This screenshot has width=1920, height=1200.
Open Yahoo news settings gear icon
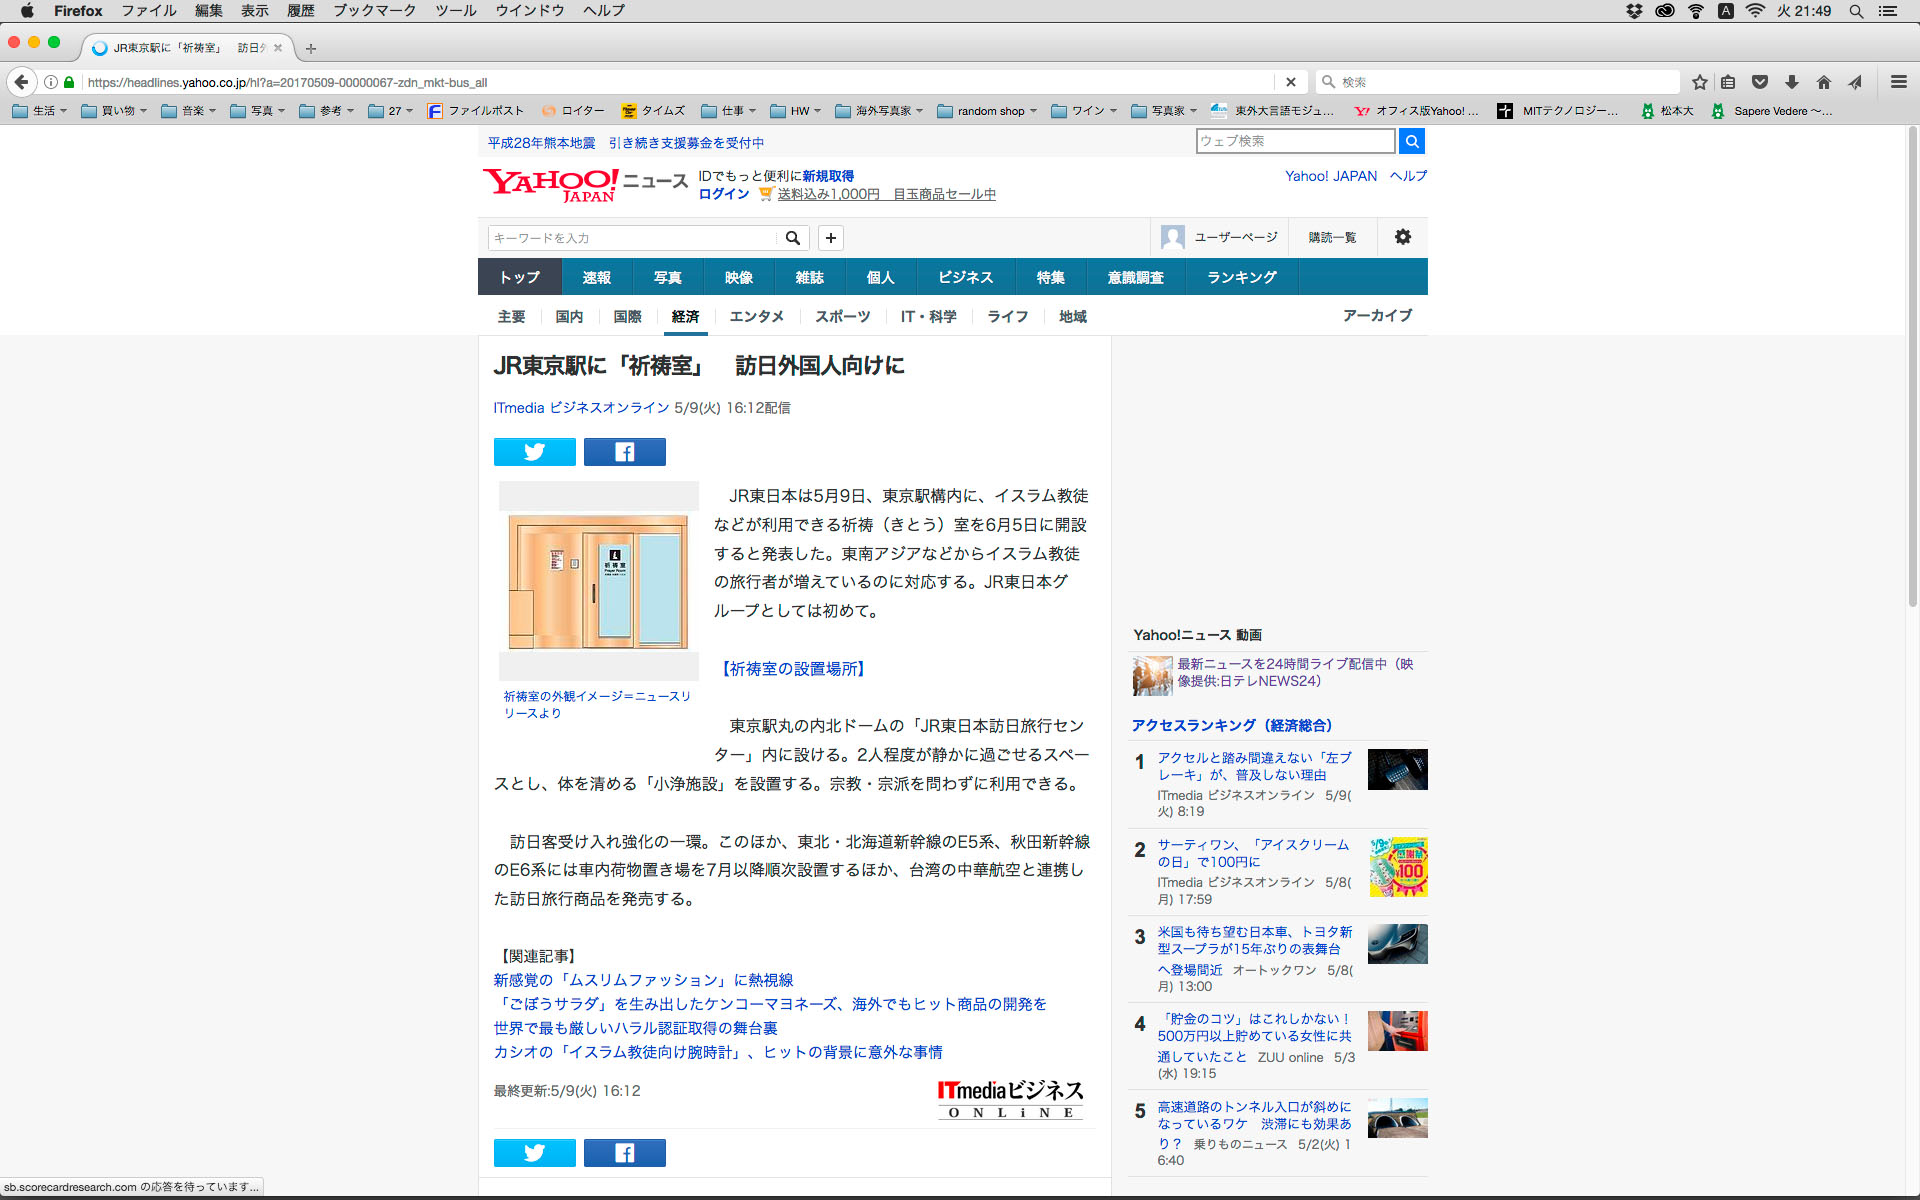click(x=1402, y=237)
